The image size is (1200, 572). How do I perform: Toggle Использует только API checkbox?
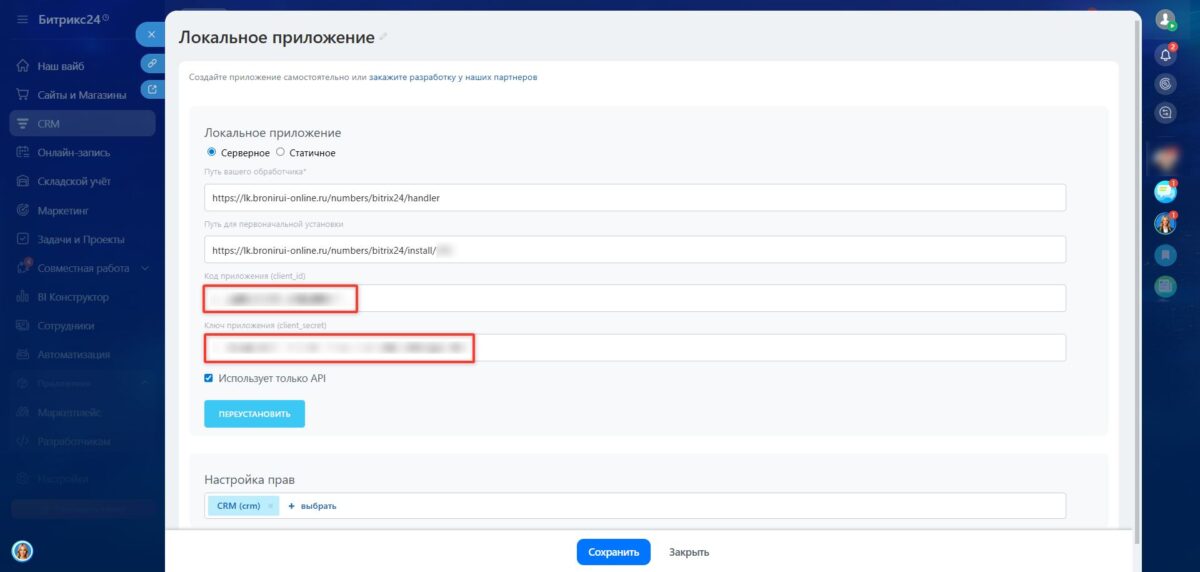(209, 378)
